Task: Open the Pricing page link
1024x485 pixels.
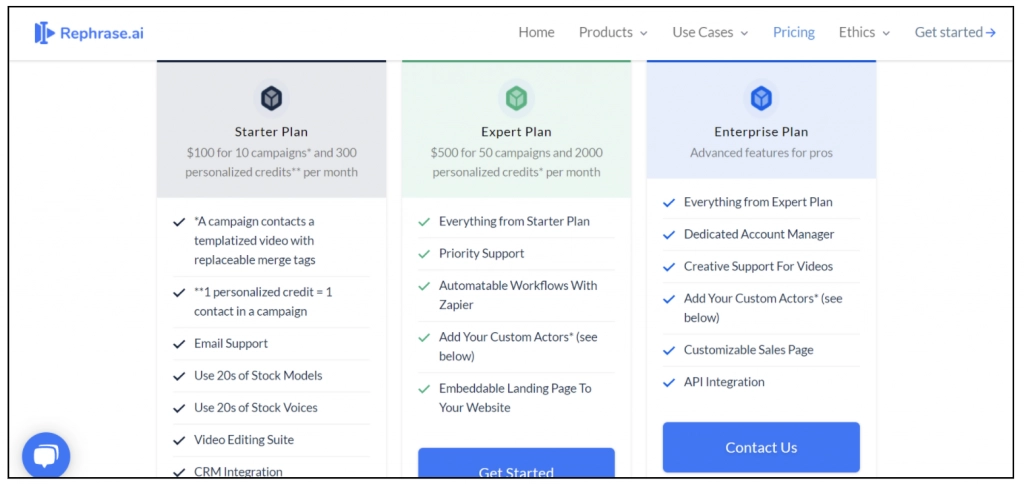Action: coord(794,33)
